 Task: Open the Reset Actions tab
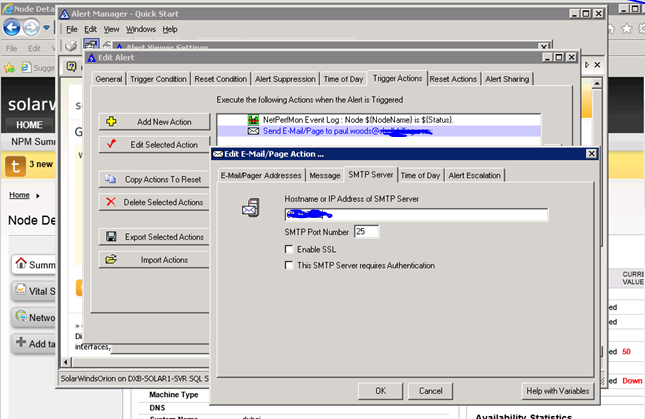coord(453,79)
